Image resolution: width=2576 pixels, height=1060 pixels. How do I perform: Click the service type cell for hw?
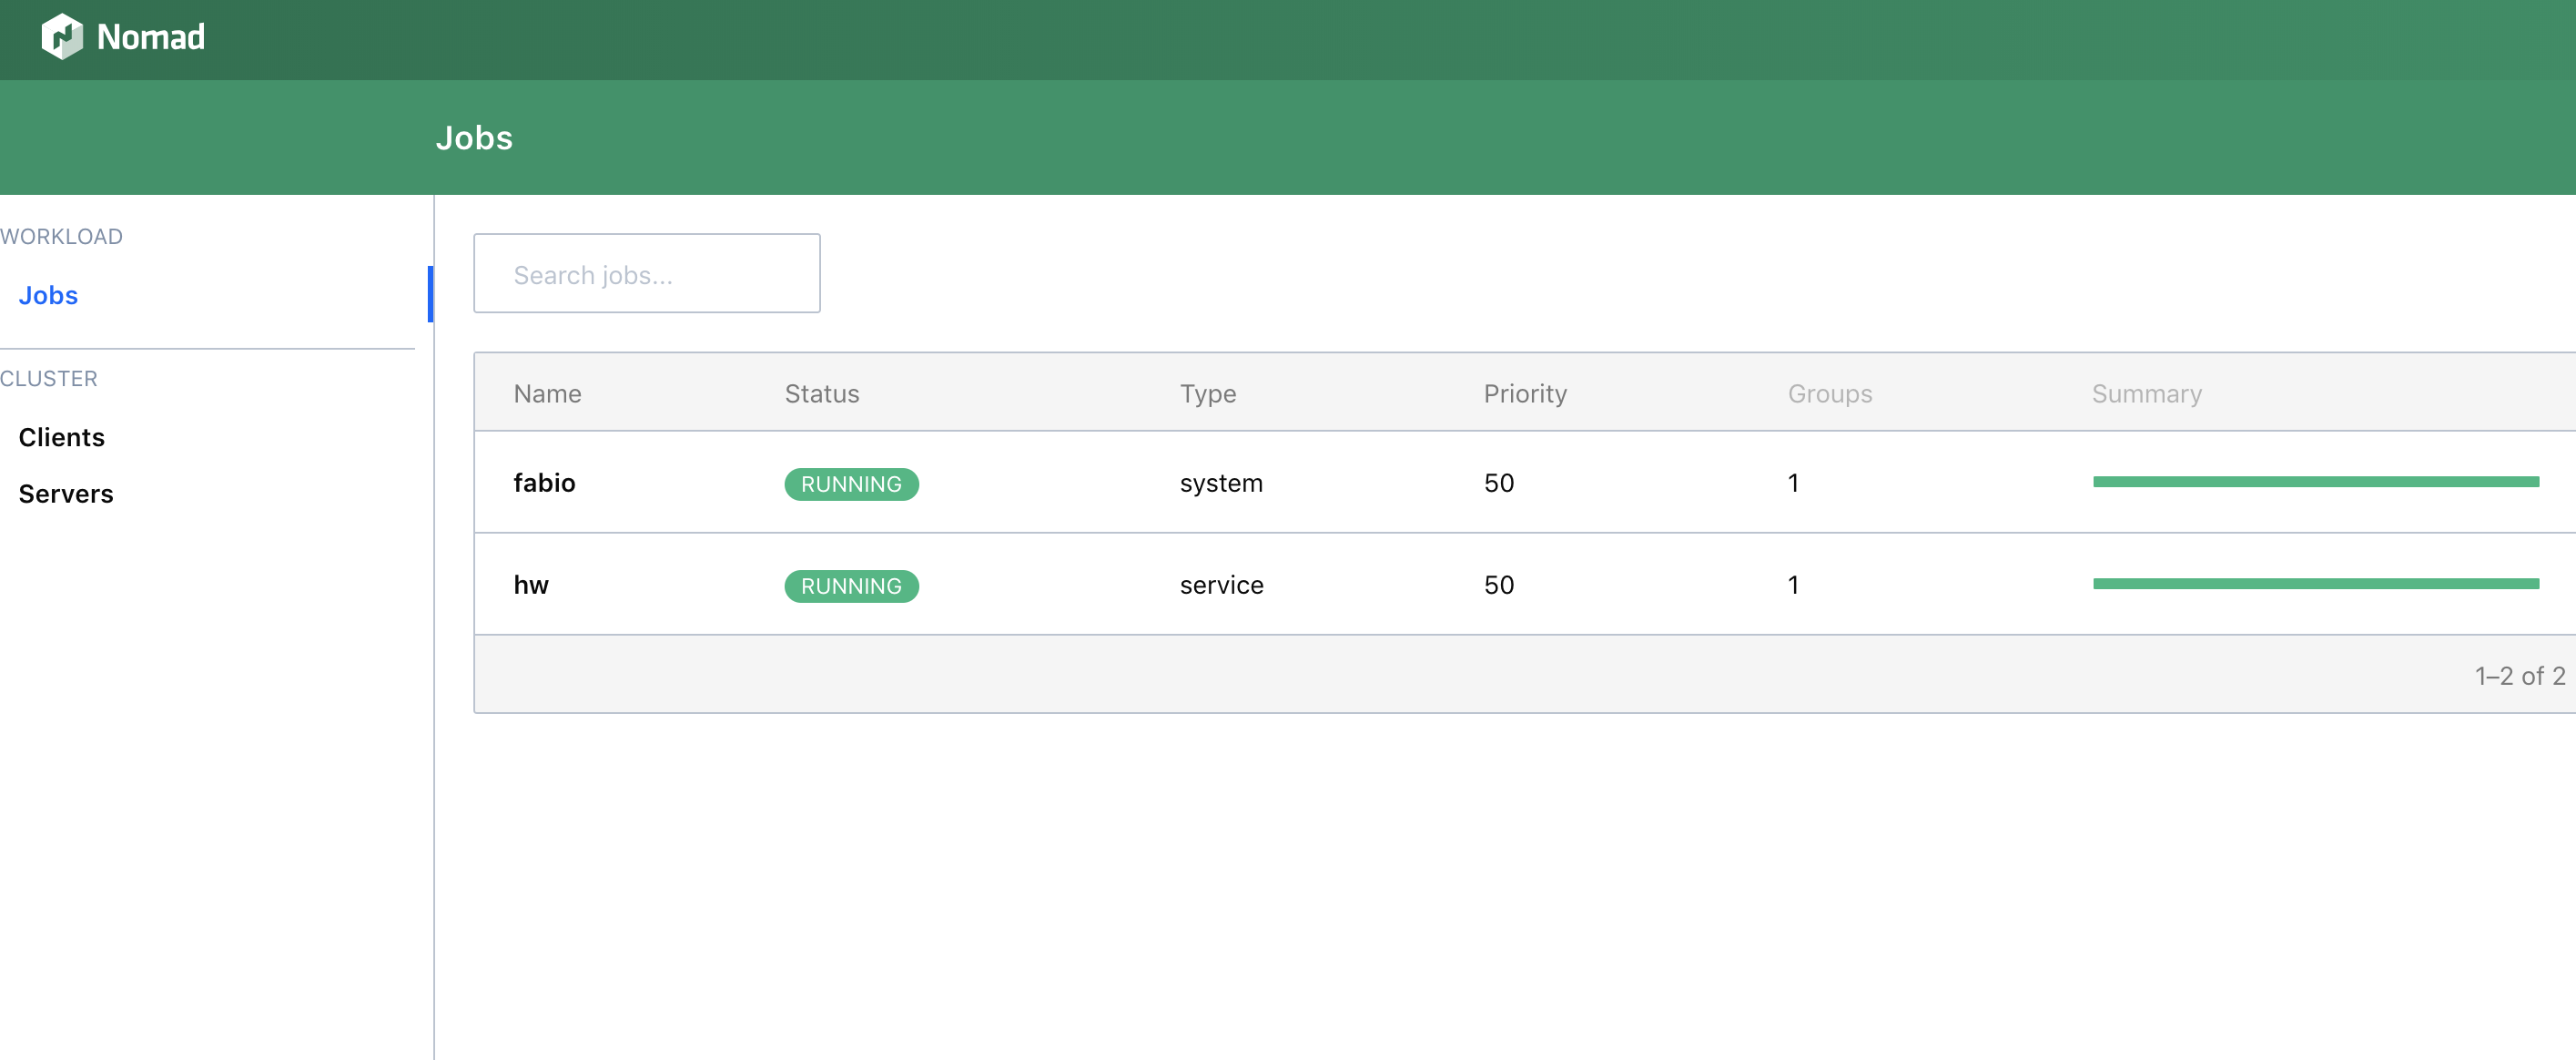(1221, 585)
